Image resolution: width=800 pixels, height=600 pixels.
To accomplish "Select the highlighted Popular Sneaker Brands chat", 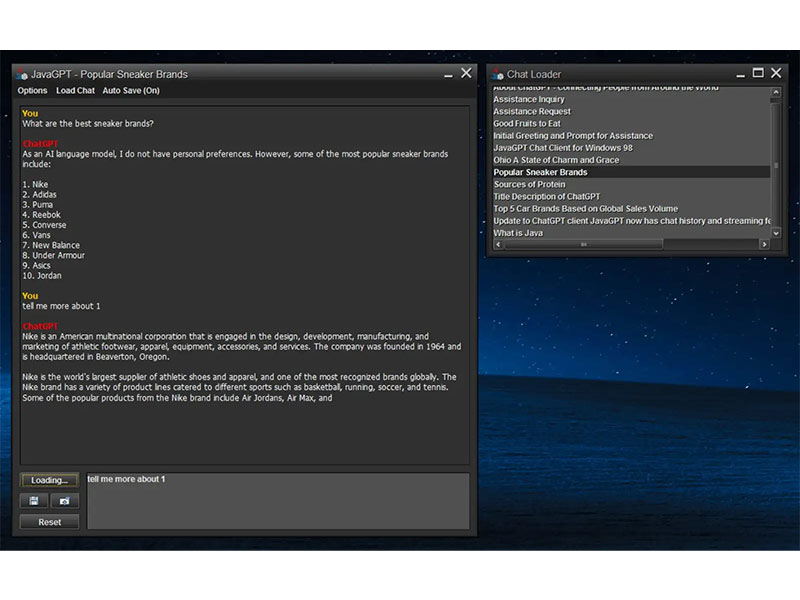I will click(632, 172).
